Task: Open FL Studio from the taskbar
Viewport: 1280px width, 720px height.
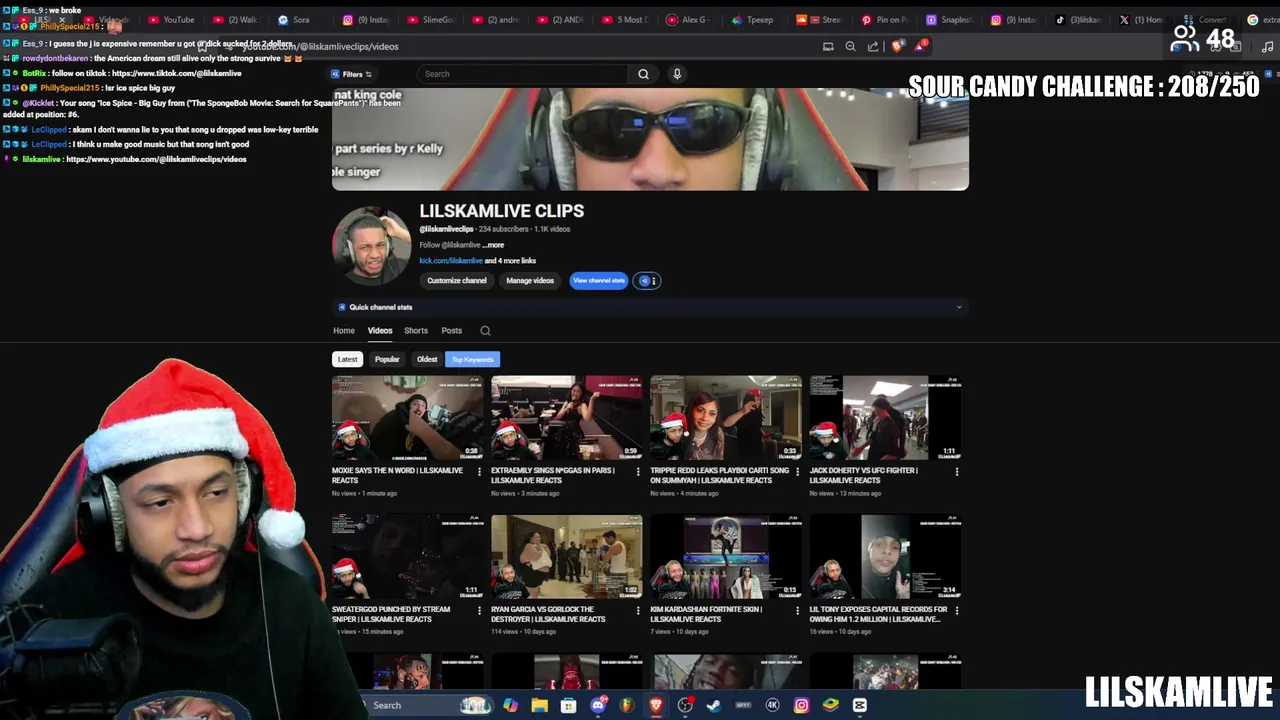Action: click(x=627, y=706)
